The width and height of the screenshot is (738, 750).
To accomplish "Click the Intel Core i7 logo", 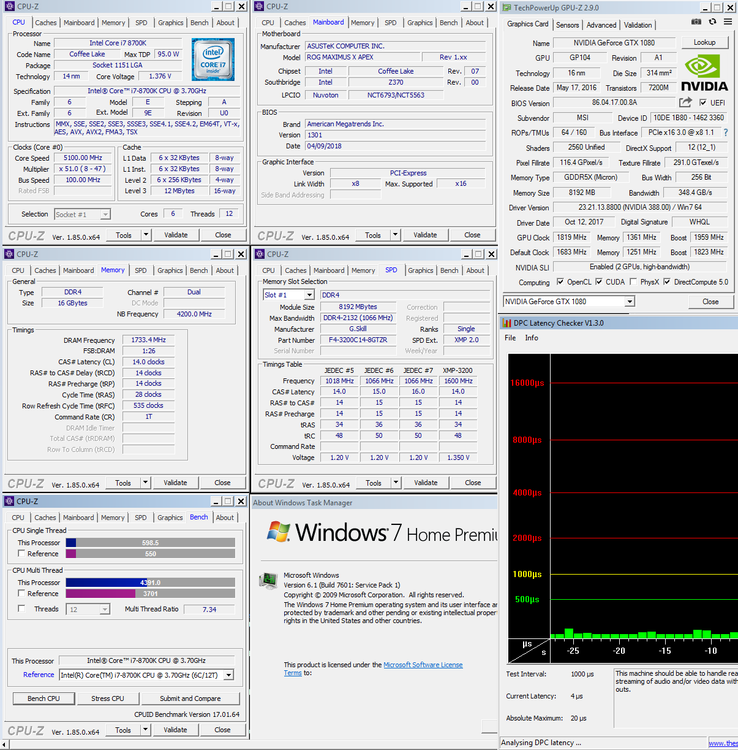I will [x=213, y=59].
